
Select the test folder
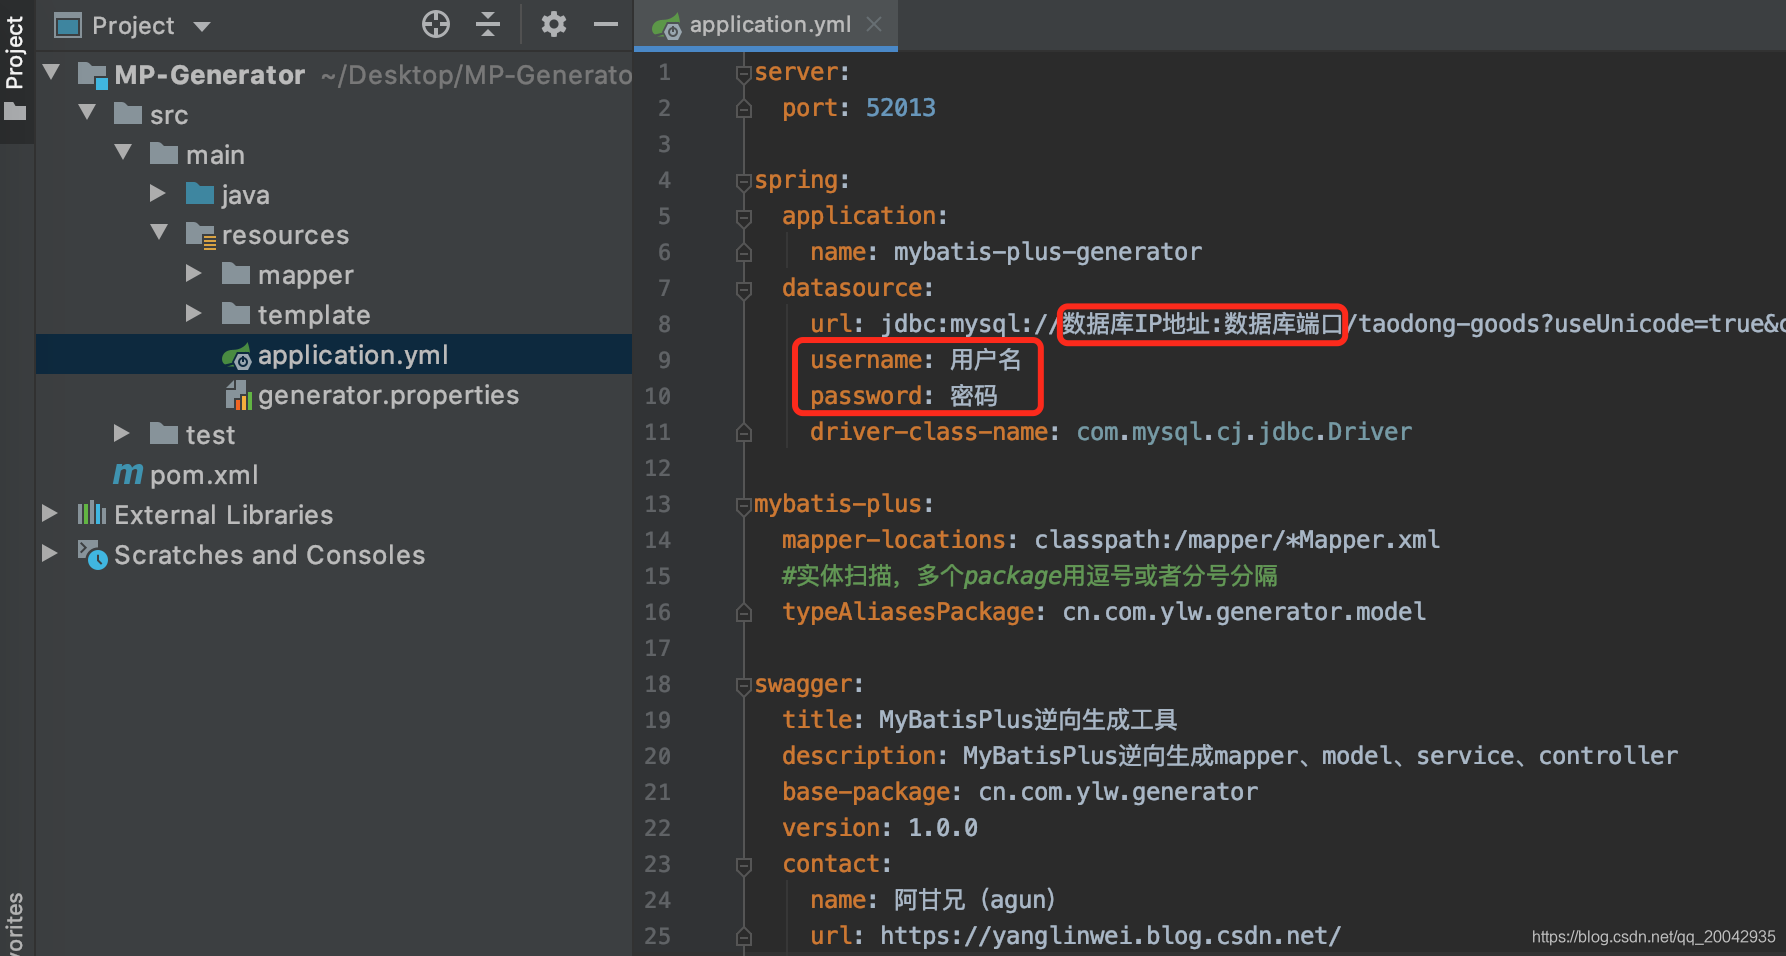[210, 435]
